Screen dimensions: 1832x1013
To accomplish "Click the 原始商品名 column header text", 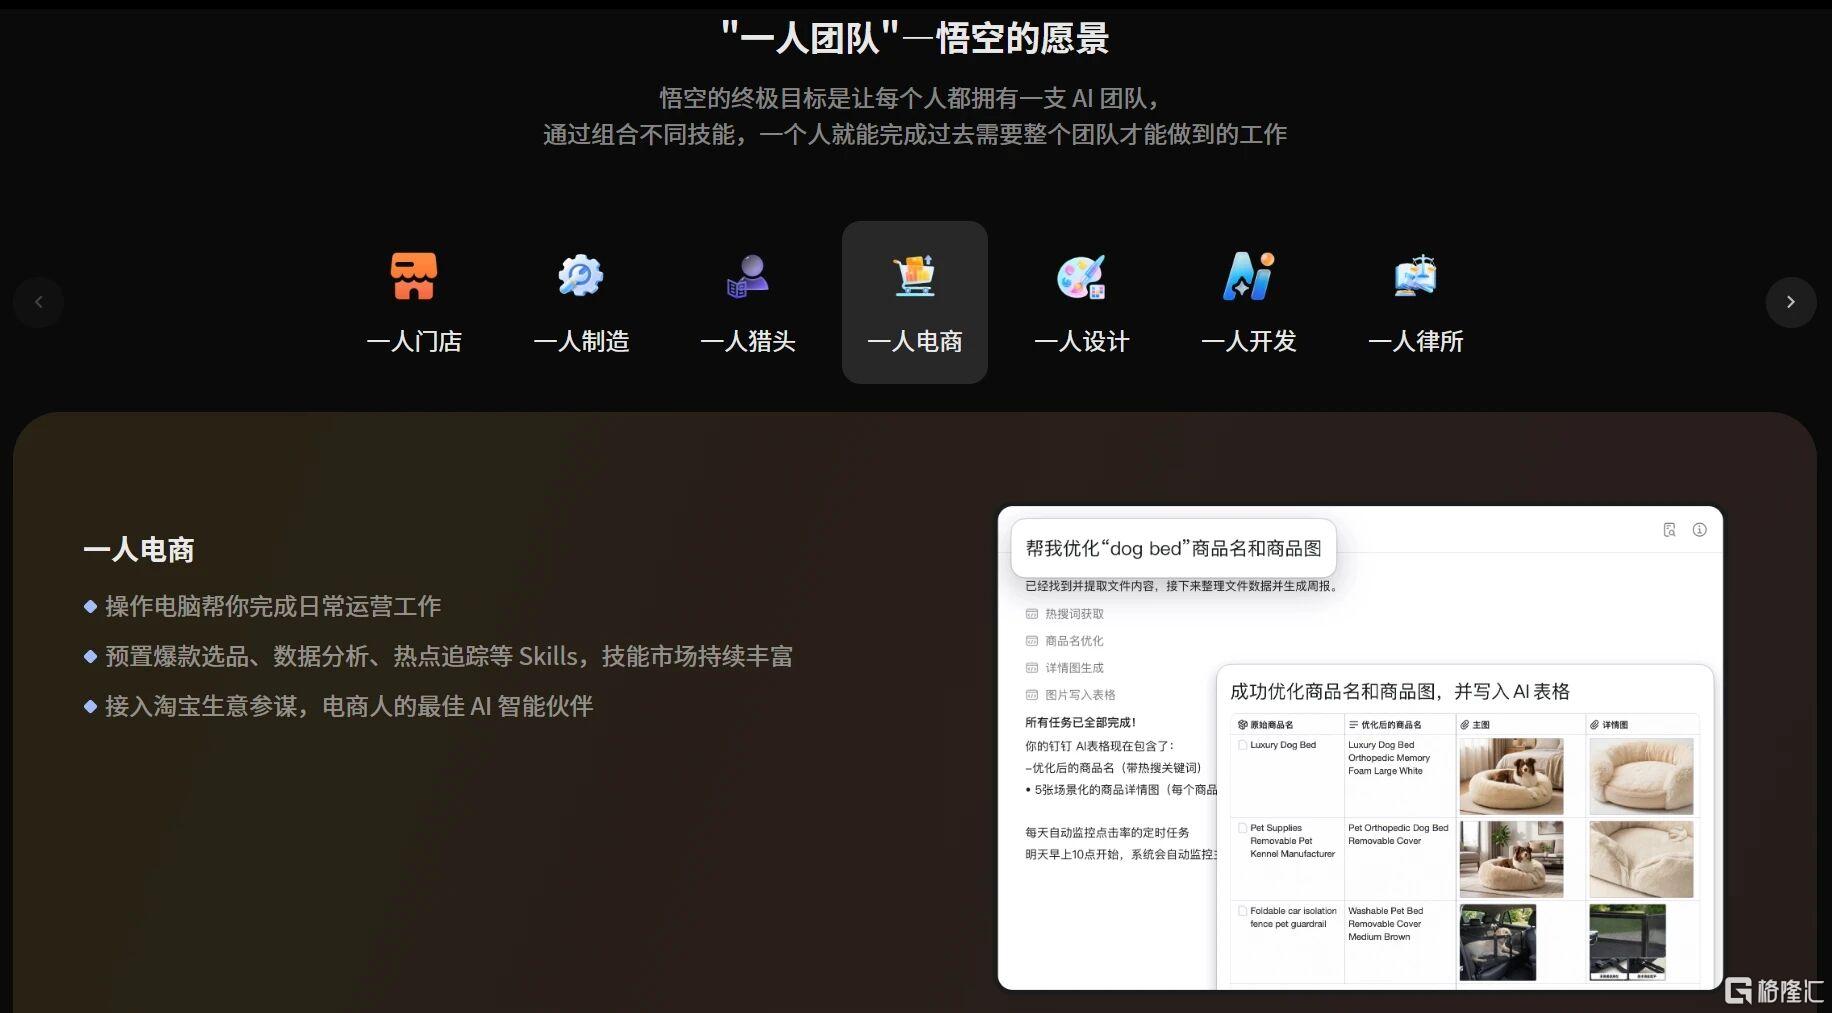I will 1271,725.
